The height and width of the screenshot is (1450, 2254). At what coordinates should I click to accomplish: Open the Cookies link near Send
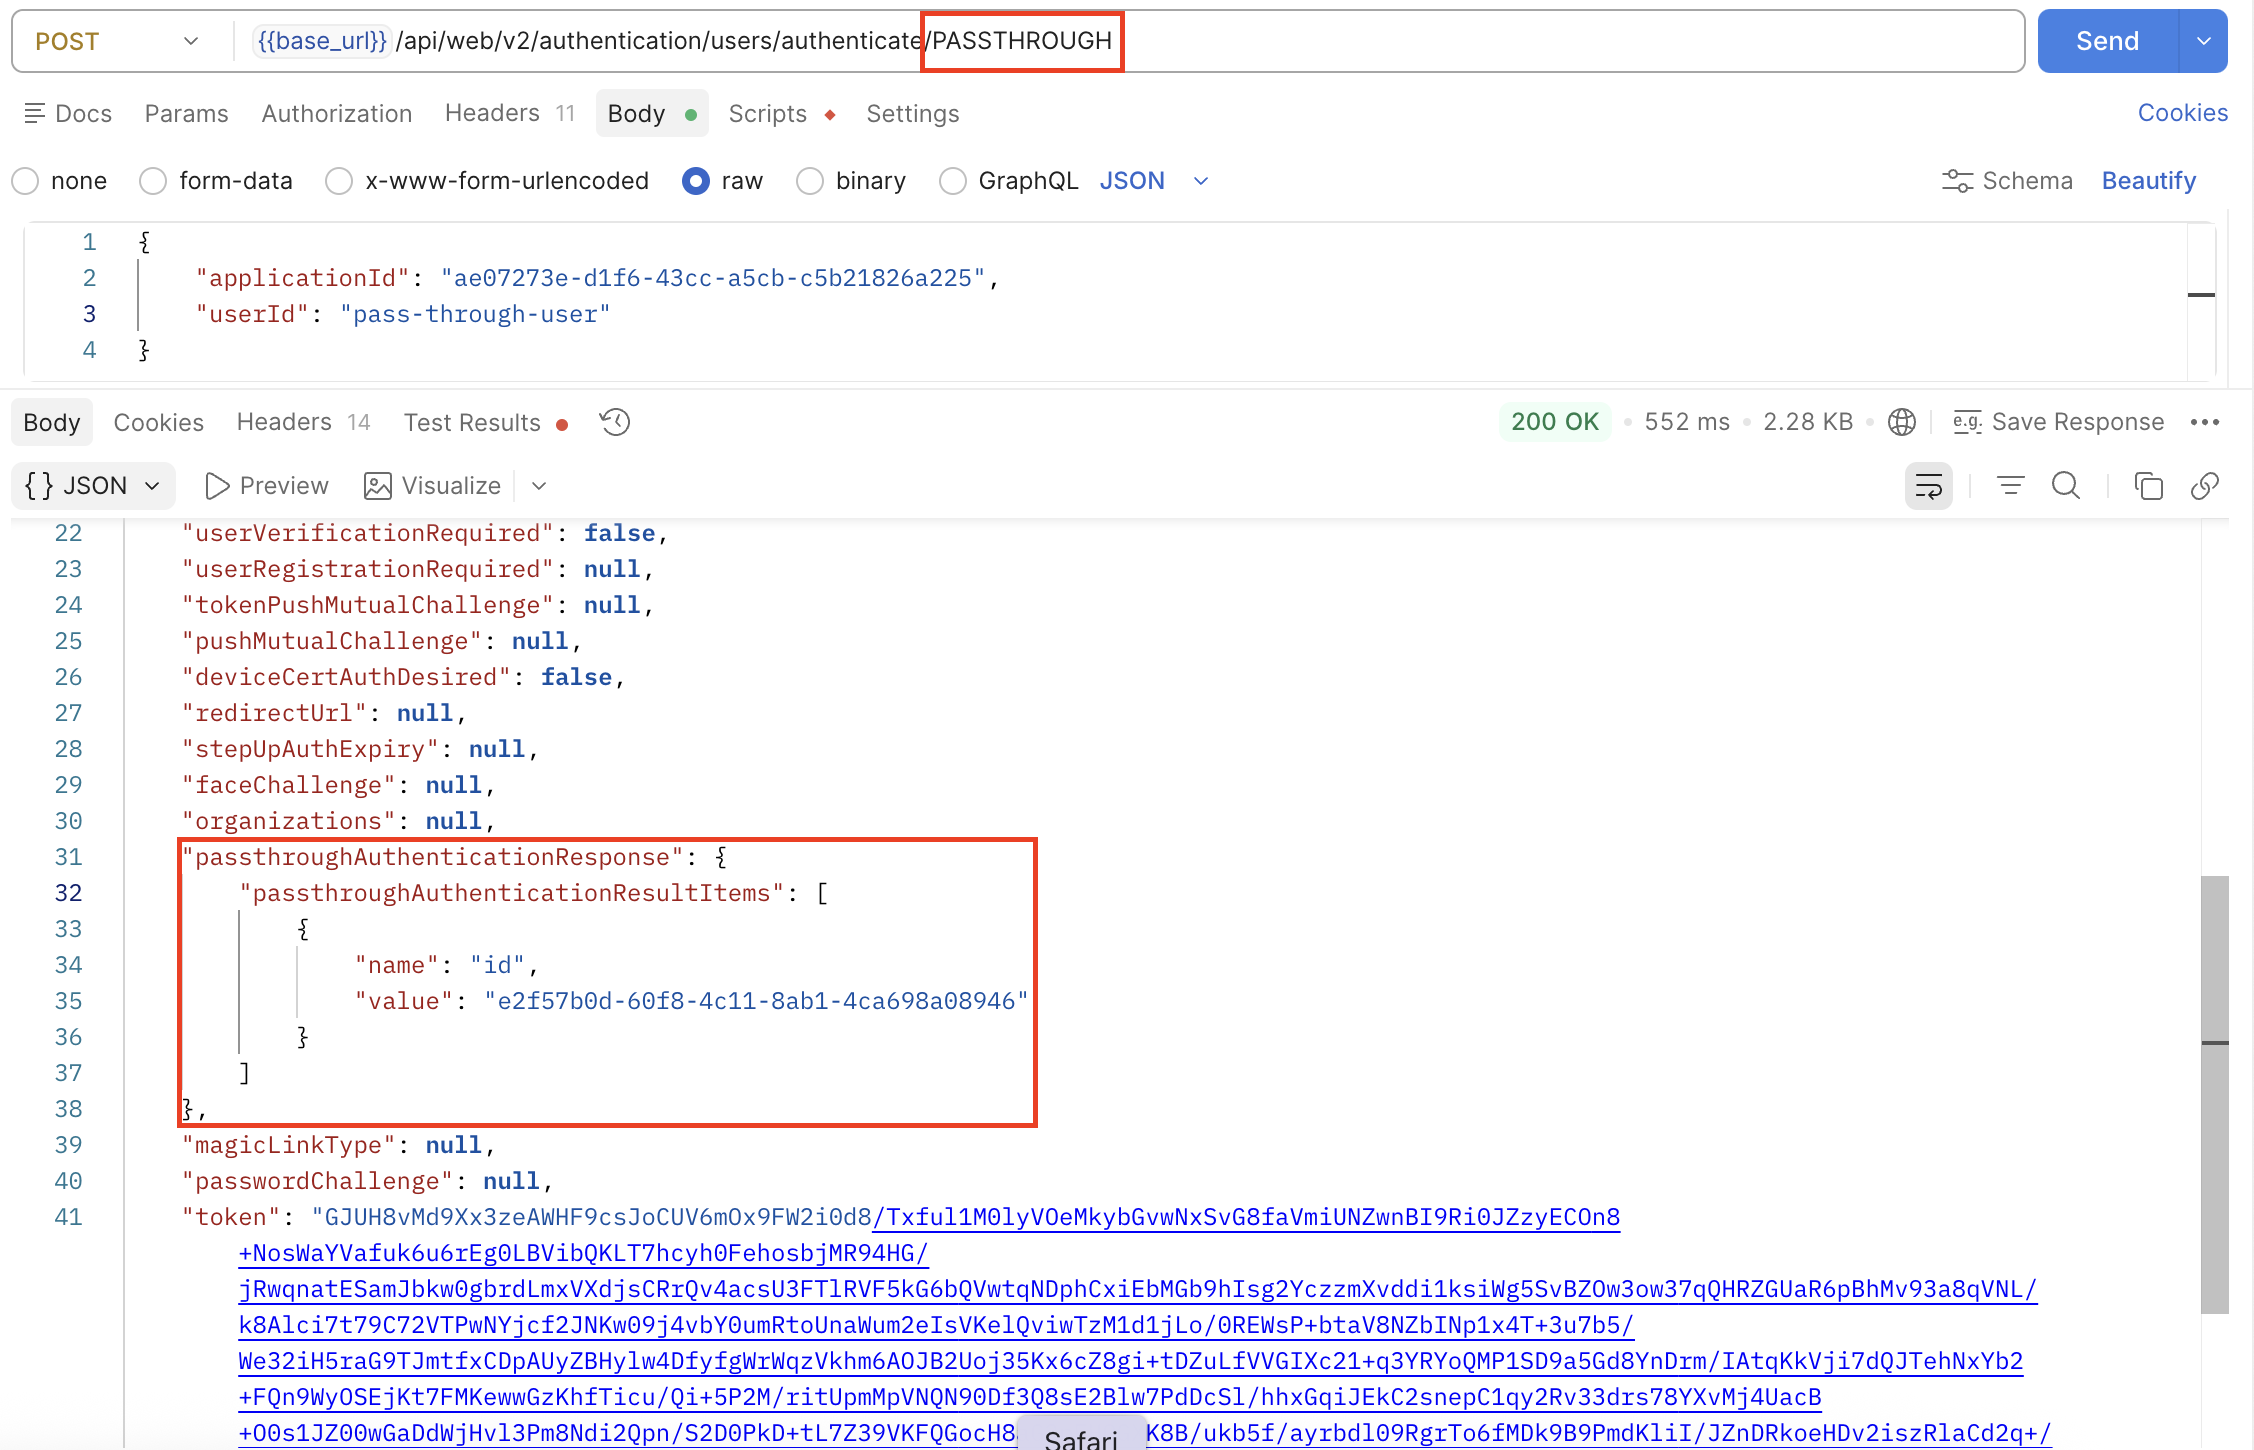tap(2183, 113)
